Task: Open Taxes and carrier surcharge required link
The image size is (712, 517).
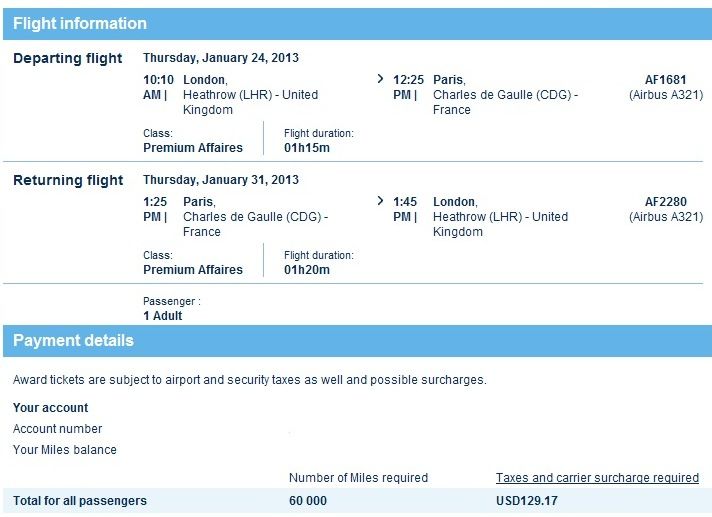Action: [x=597, y=478]
